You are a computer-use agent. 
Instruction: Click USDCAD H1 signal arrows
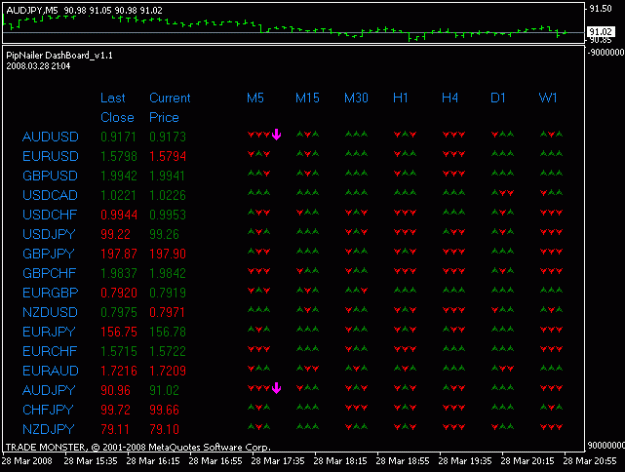point(405,193)
